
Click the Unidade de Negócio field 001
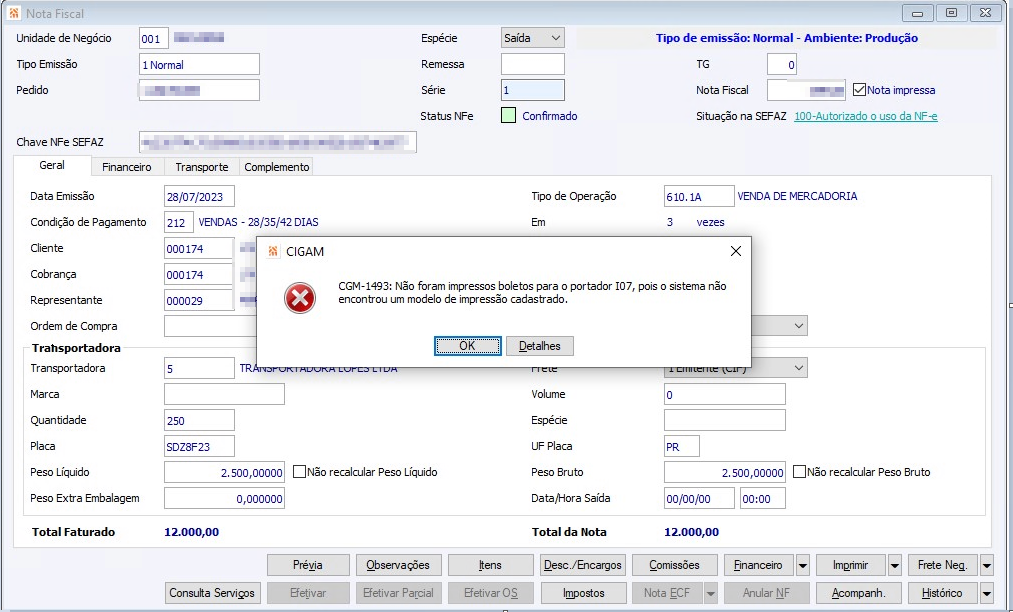coord(154,38)
